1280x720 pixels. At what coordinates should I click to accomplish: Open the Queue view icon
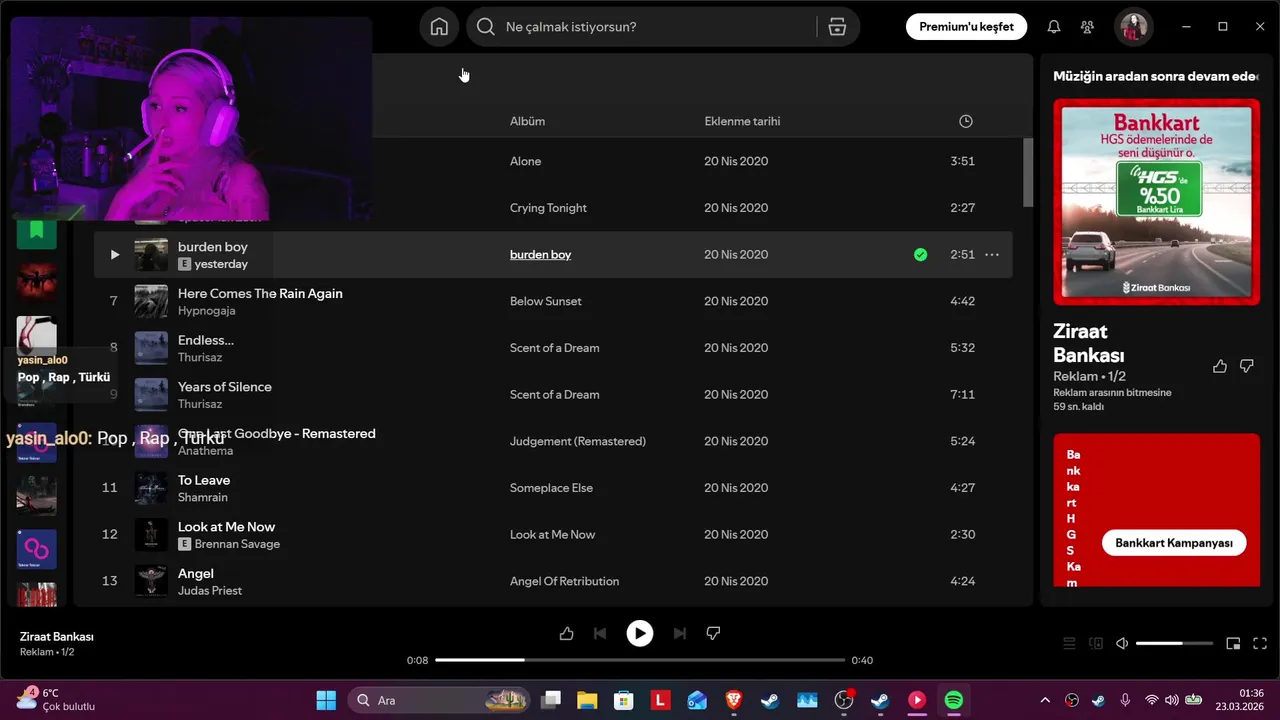(x=1069, y=644)
